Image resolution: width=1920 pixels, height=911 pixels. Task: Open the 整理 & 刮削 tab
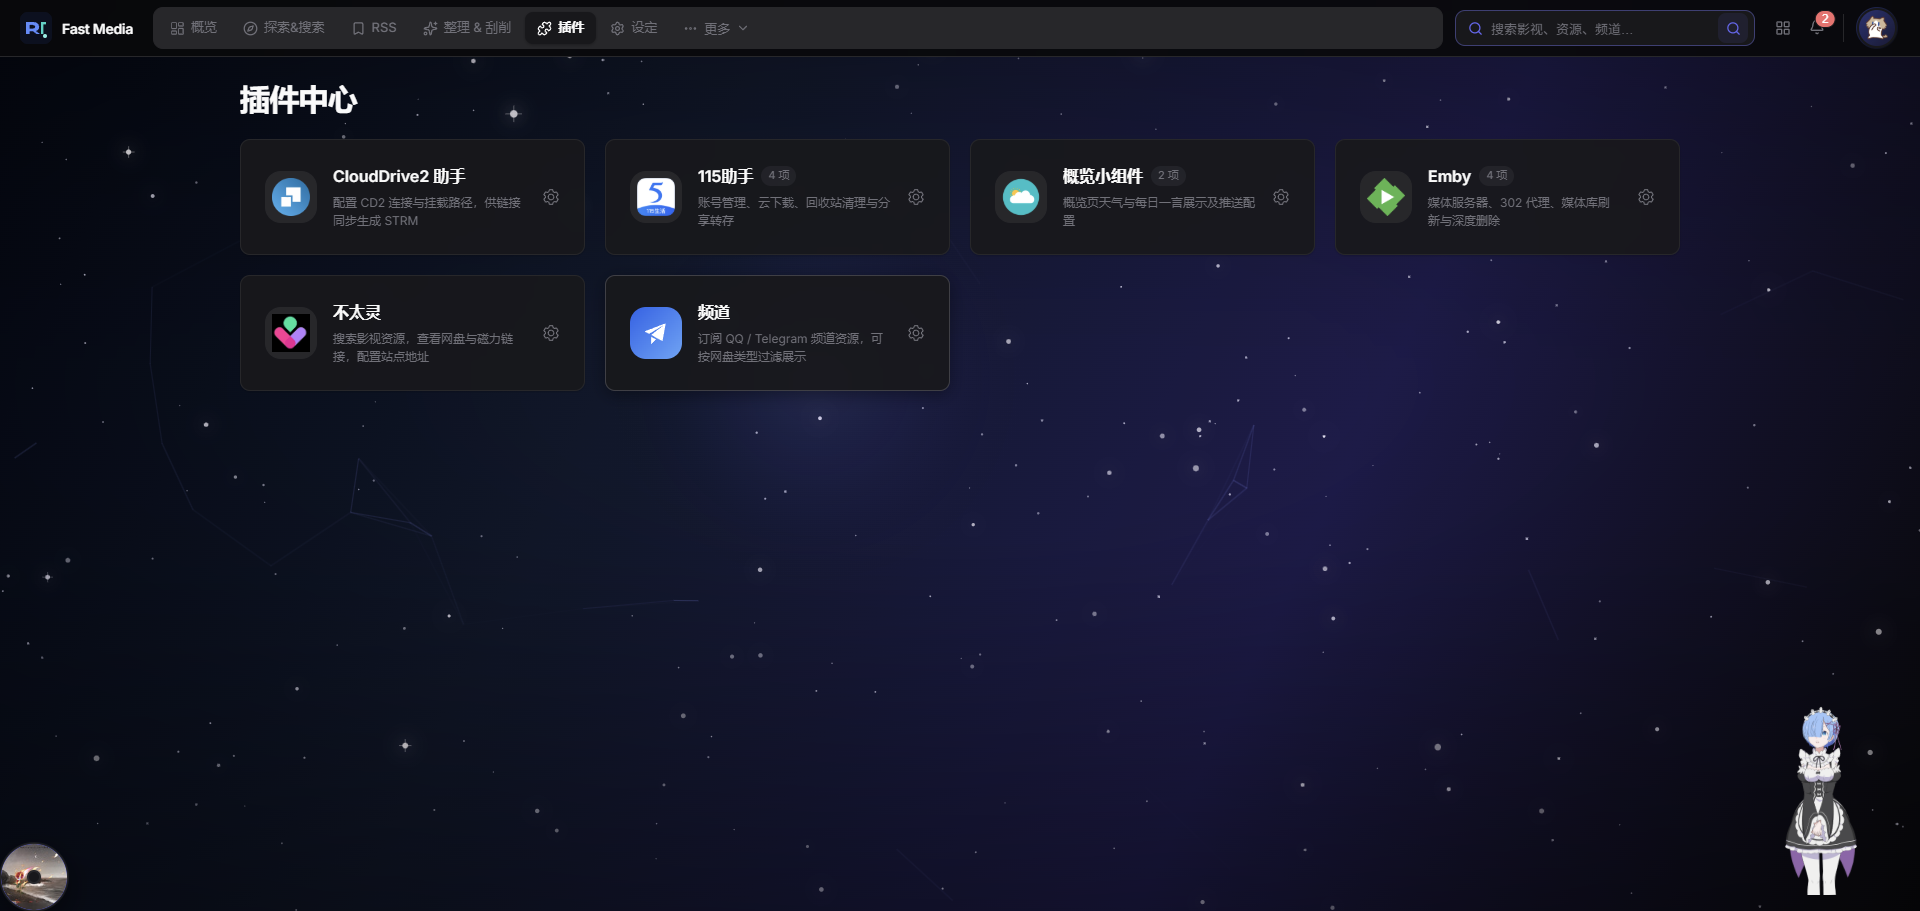tap(467, 28)
